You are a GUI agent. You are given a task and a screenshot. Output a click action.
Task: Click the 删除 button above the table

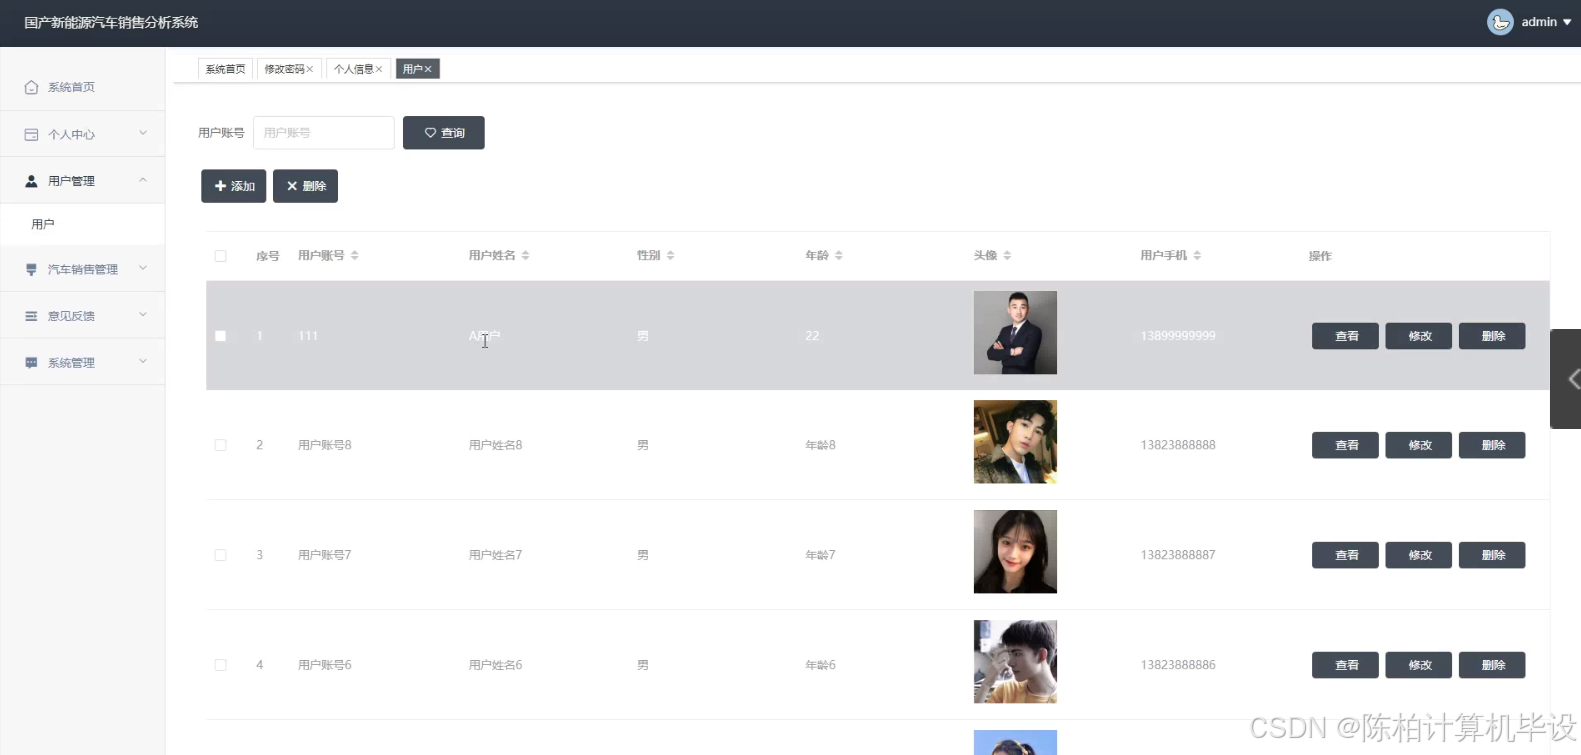305,186
